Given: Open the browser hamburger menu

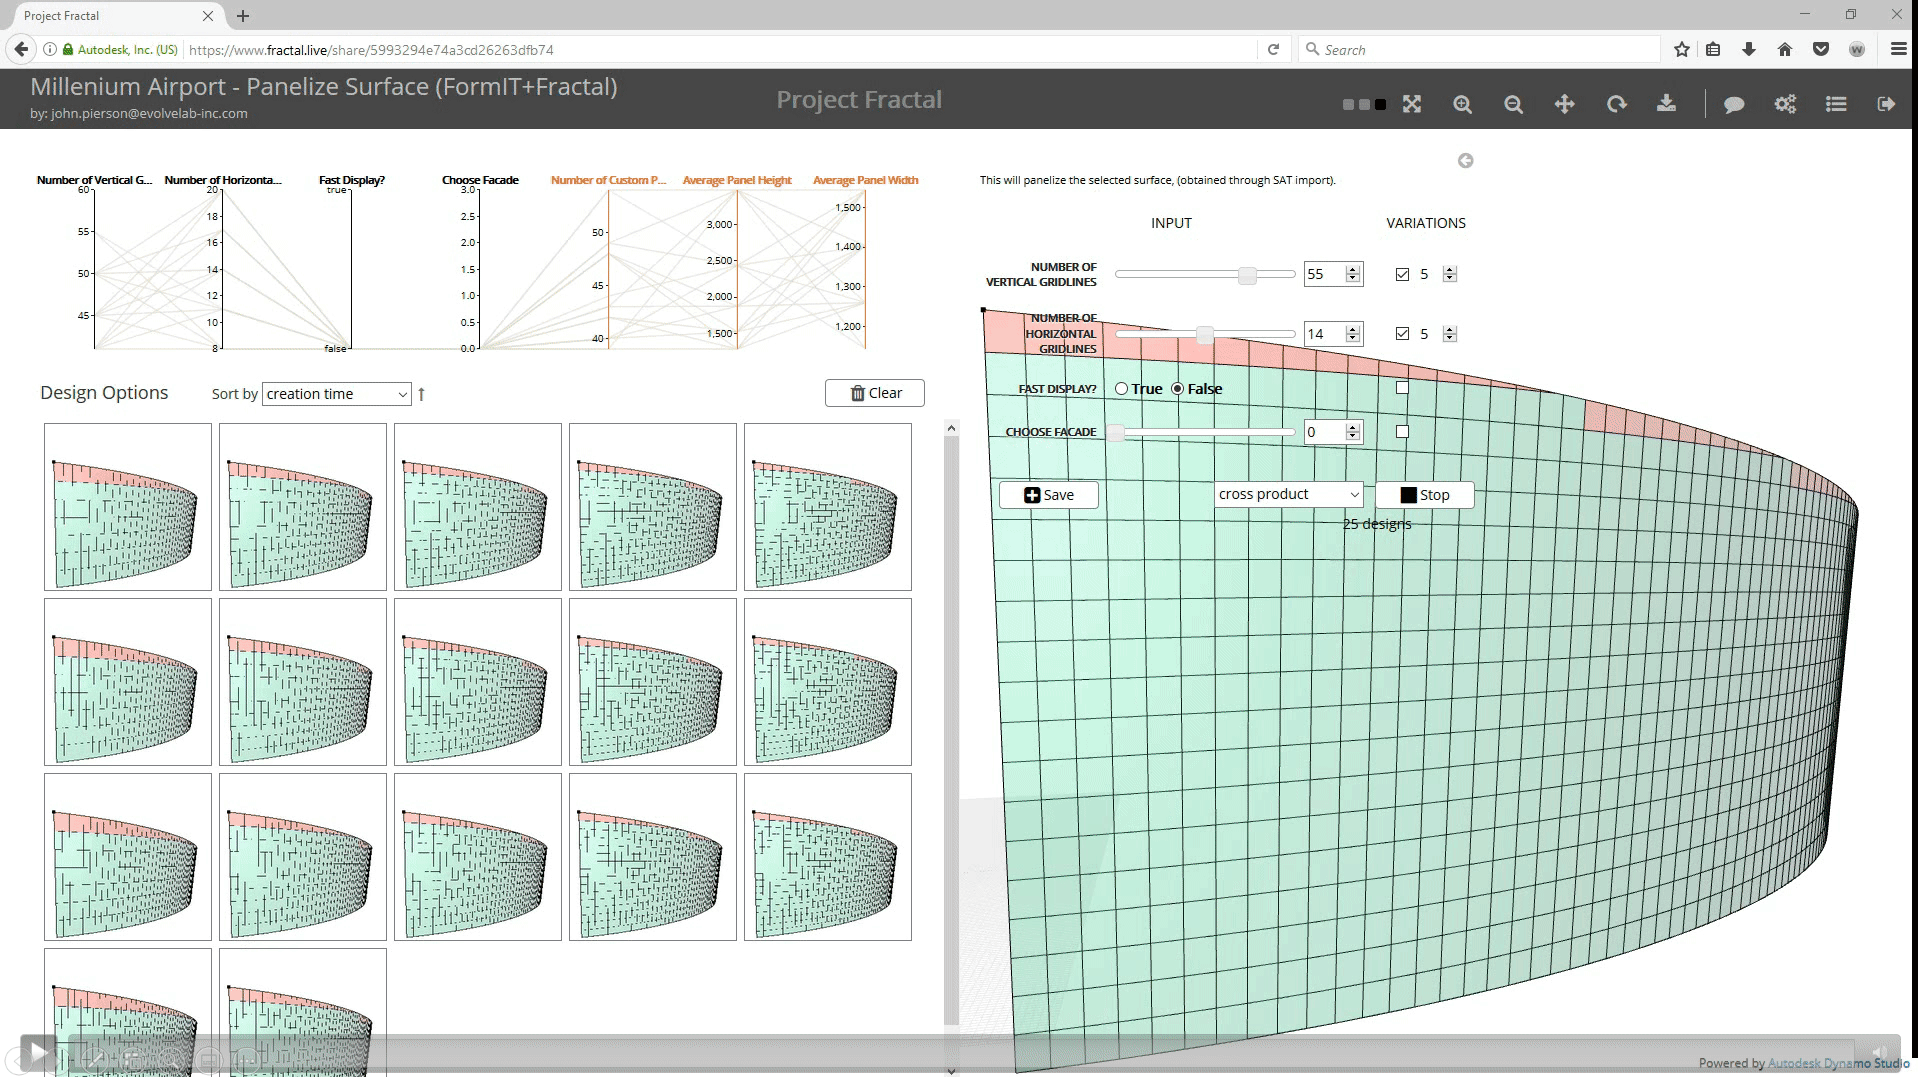Looking at the screenshot, I should pos(1898,49).
